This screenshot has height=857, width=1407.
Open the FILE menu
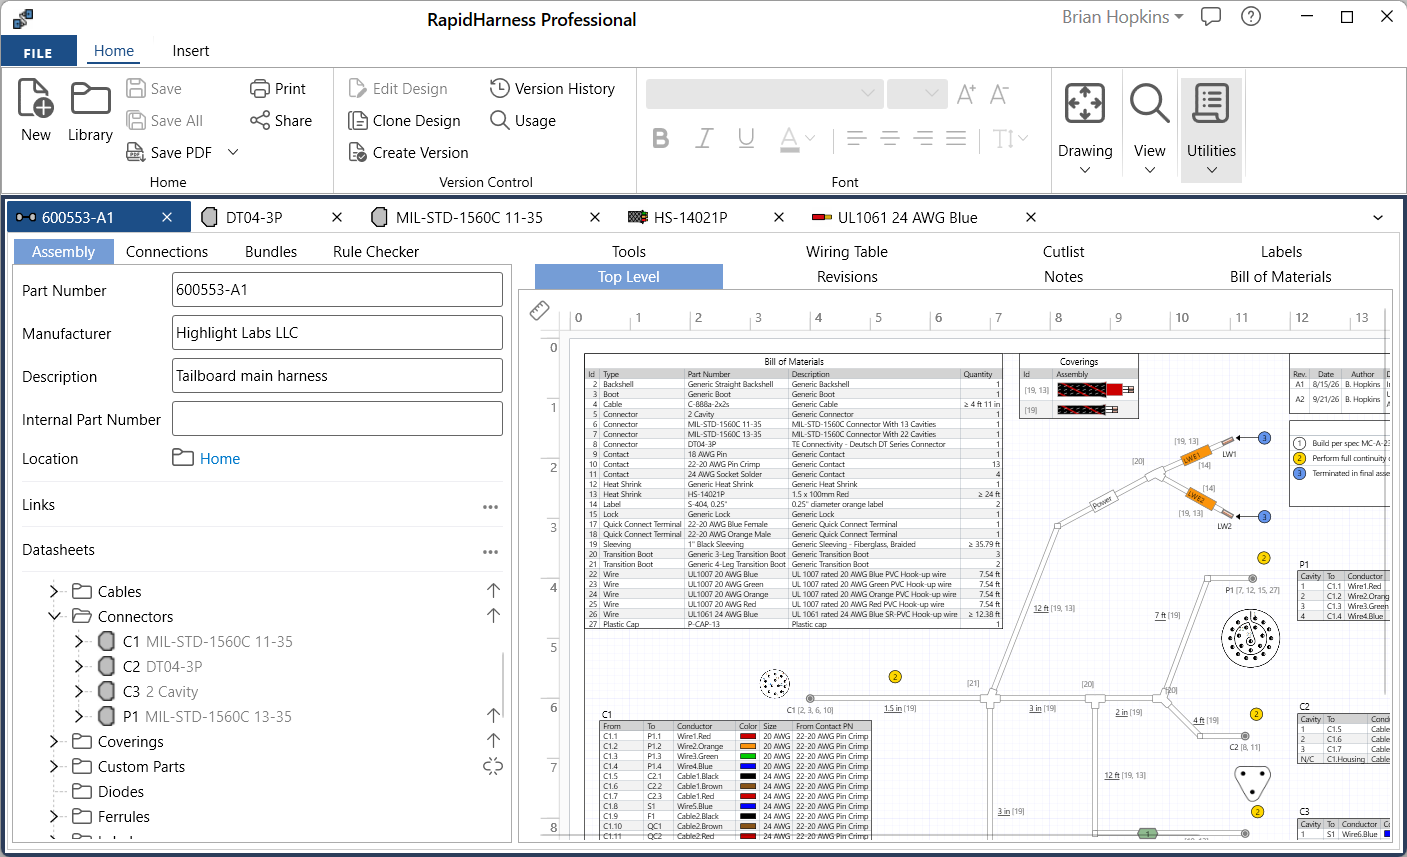coord(38,52)
